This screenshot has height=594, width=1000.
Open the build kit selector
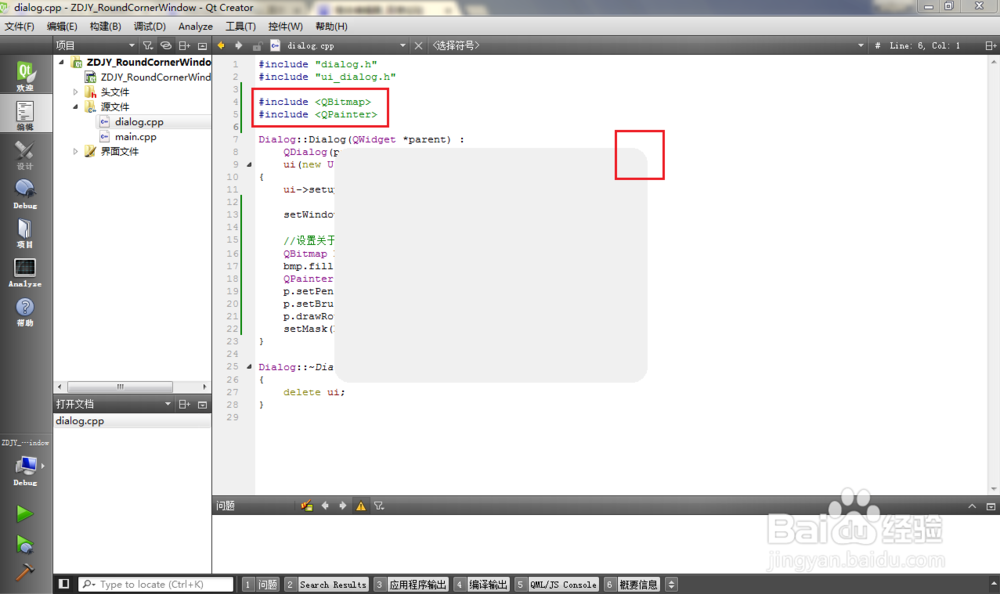(26, 470)
